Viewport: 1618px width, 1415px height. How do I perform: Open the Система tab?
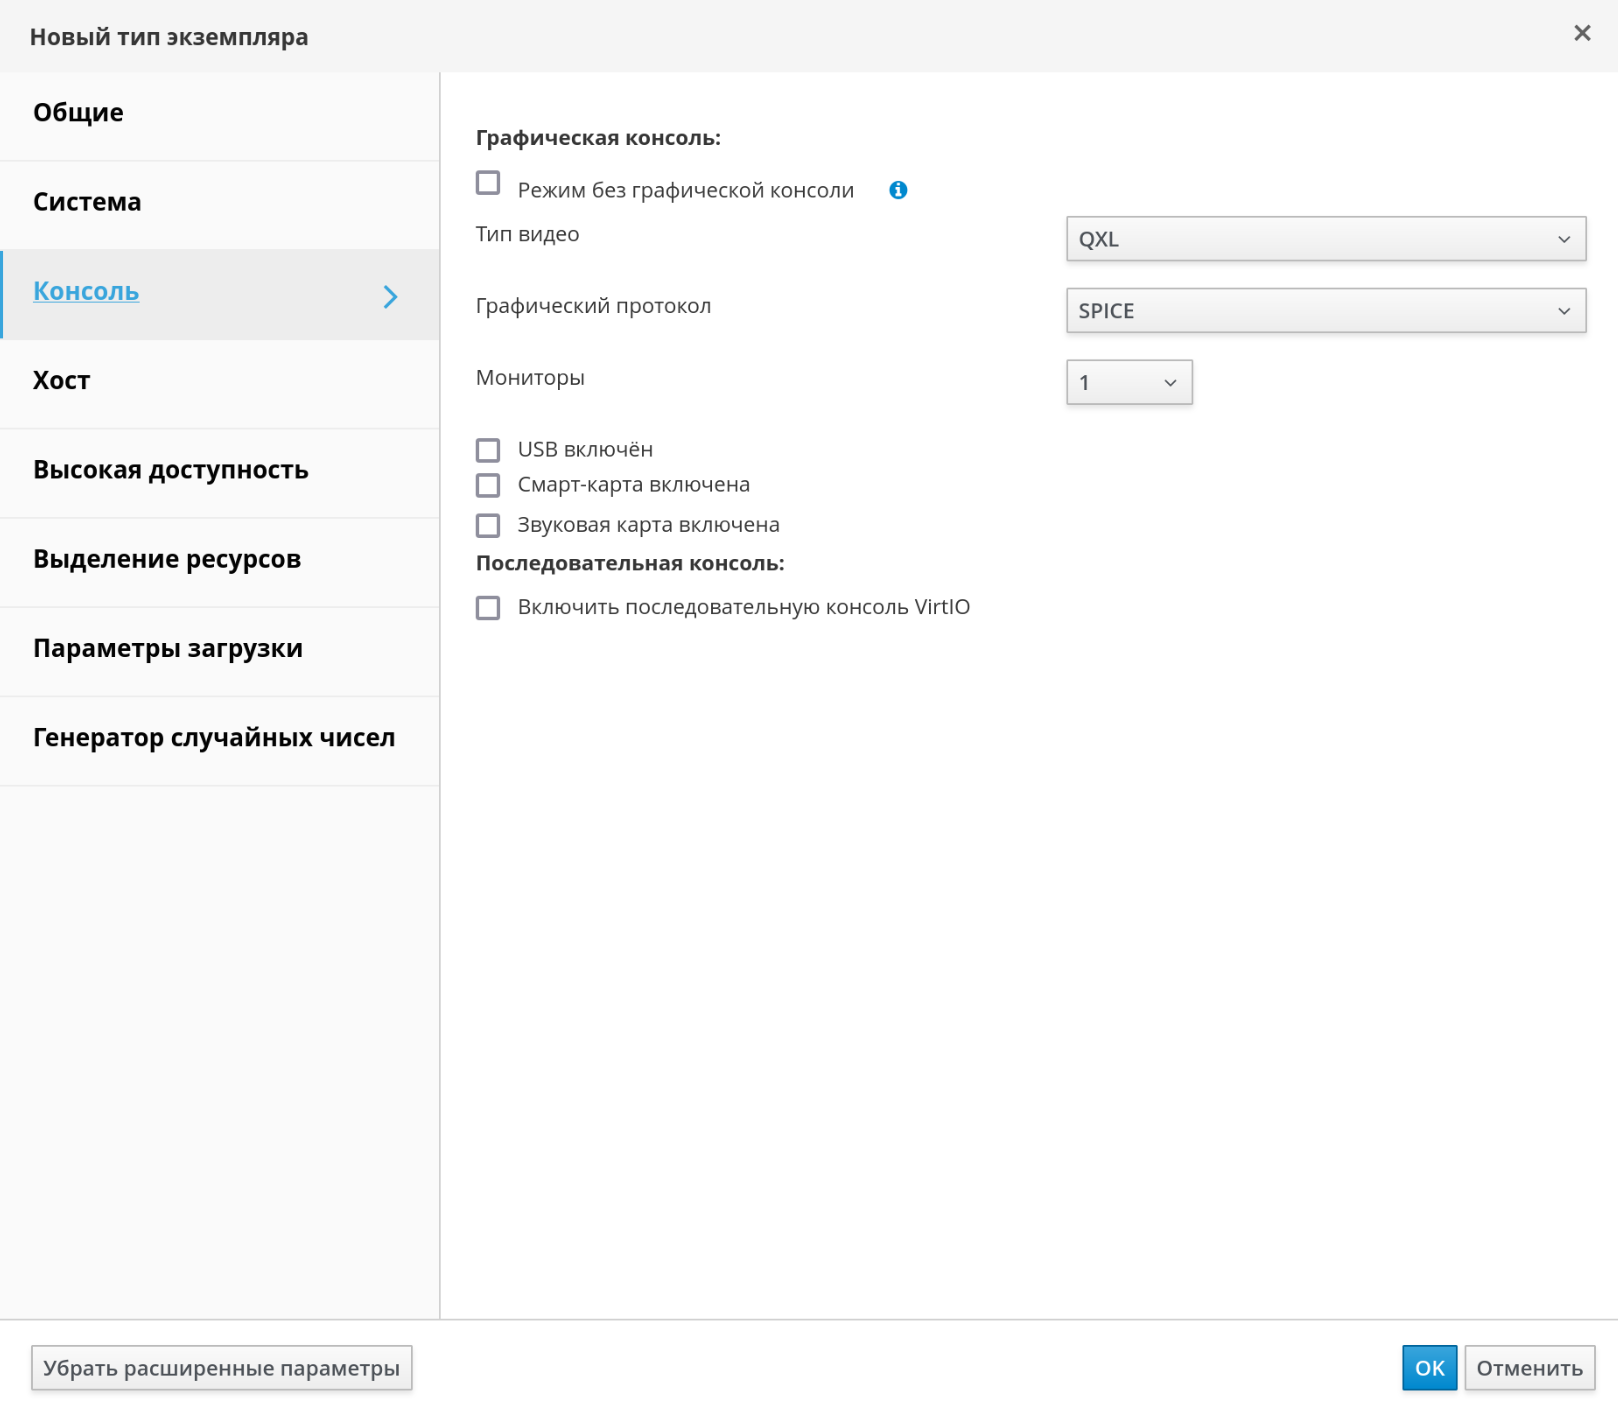(x=88, y=202)
